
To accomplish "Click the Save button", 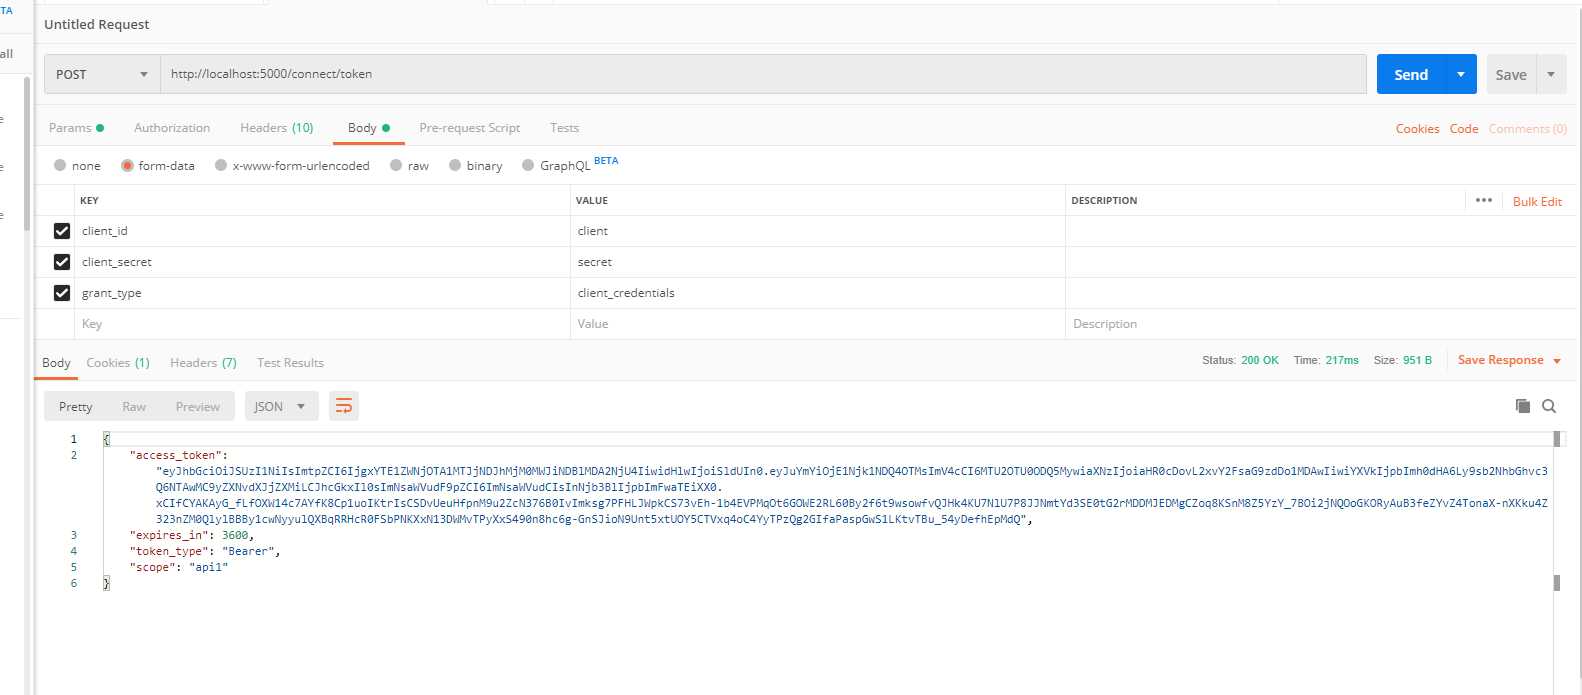I will (x=1511, y=74).
